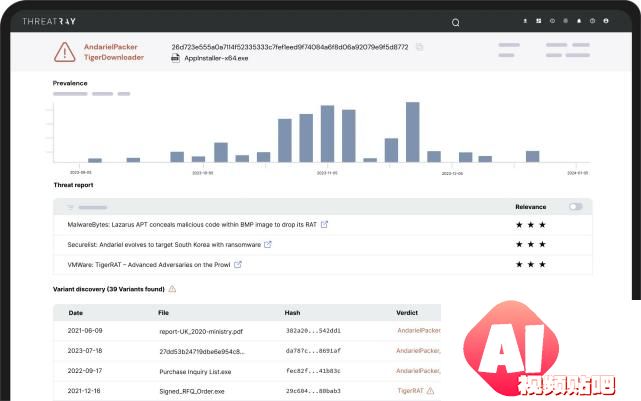Click Variant discovery (39 Variants found) heading
The width and height of the screenshot is (641, 401).
pos(109,289)
